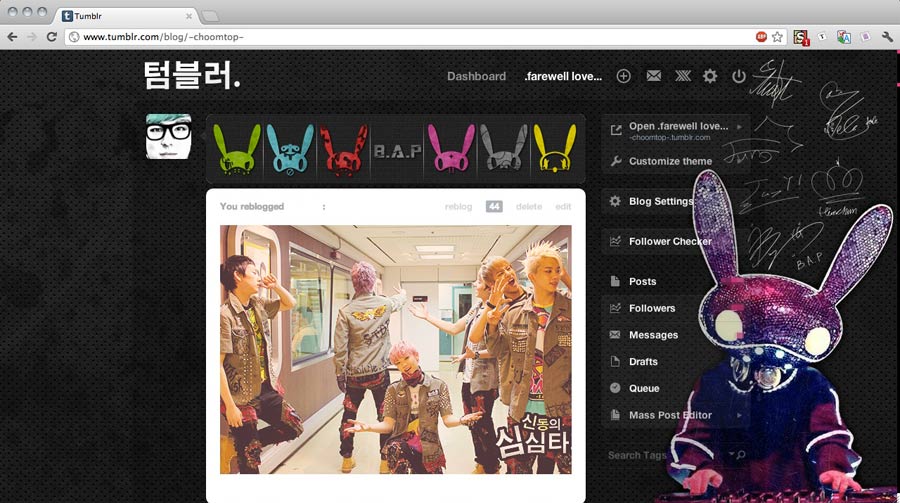The height and width of the screenshot is (503, 900).
Task: Open the translate extension icon
Action: [x=844, y=37]
